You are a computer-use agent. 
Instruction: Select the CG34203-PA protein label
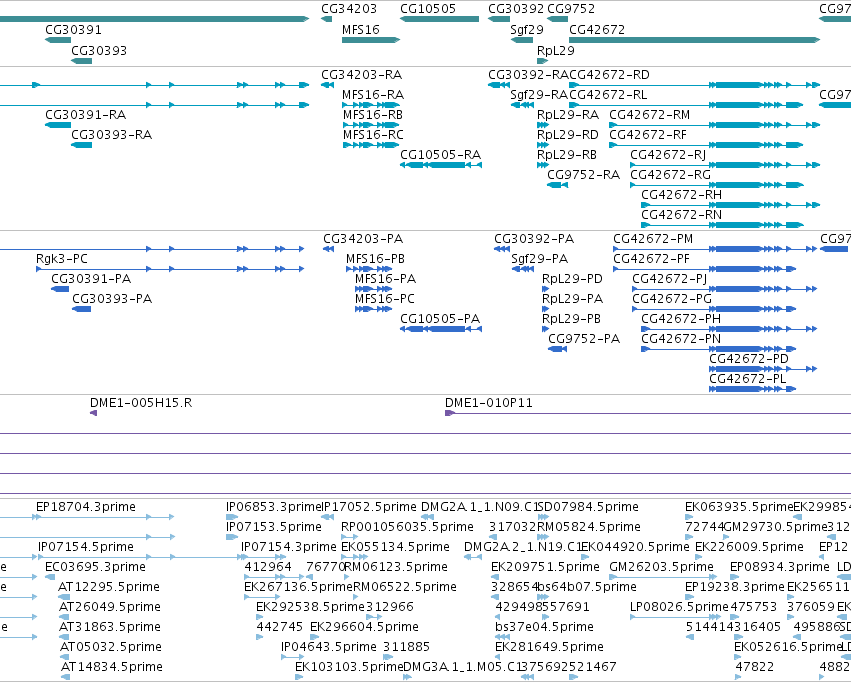point(363,239)
